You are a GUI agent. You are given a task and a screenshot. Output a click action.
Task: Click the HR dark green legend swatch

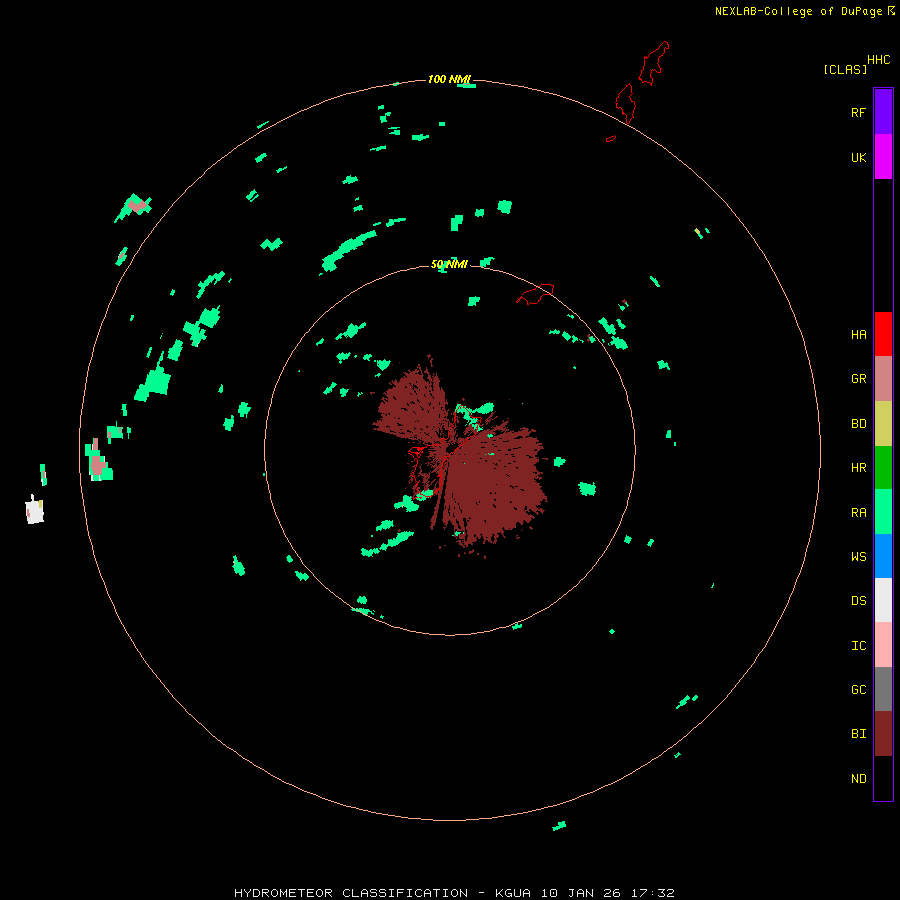click(883, 468)
